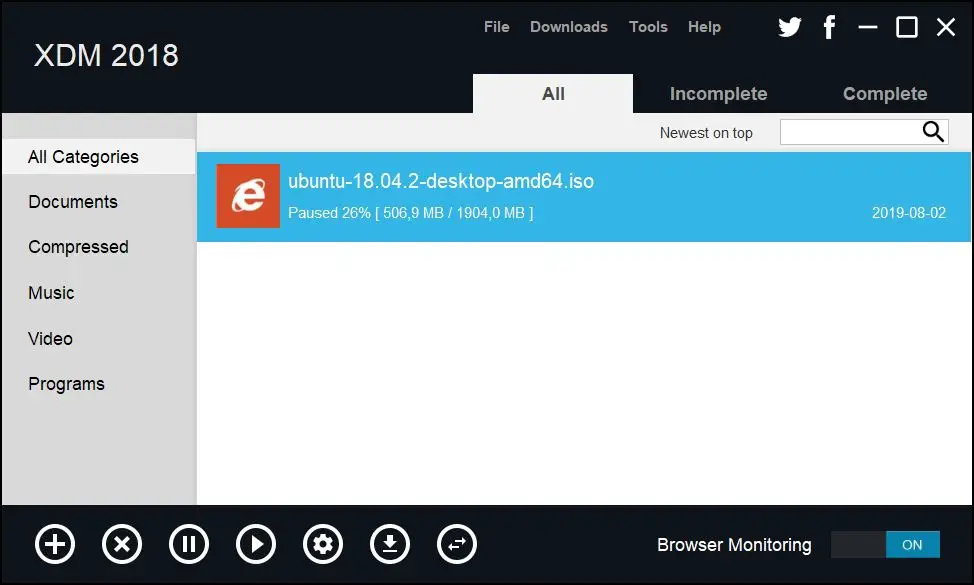This screenshot has width=974, height=585.
Task: Select ubuntu-18.04.2-desktop-amd64.iso download filename
Action: point(441,181)
